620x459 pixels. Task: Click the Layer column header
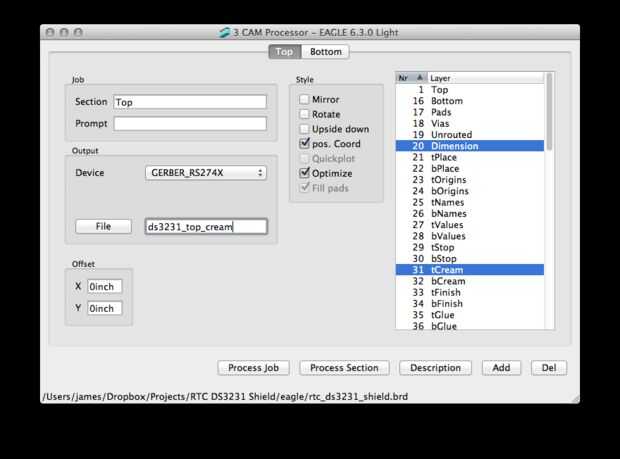(x=486, y=78)
